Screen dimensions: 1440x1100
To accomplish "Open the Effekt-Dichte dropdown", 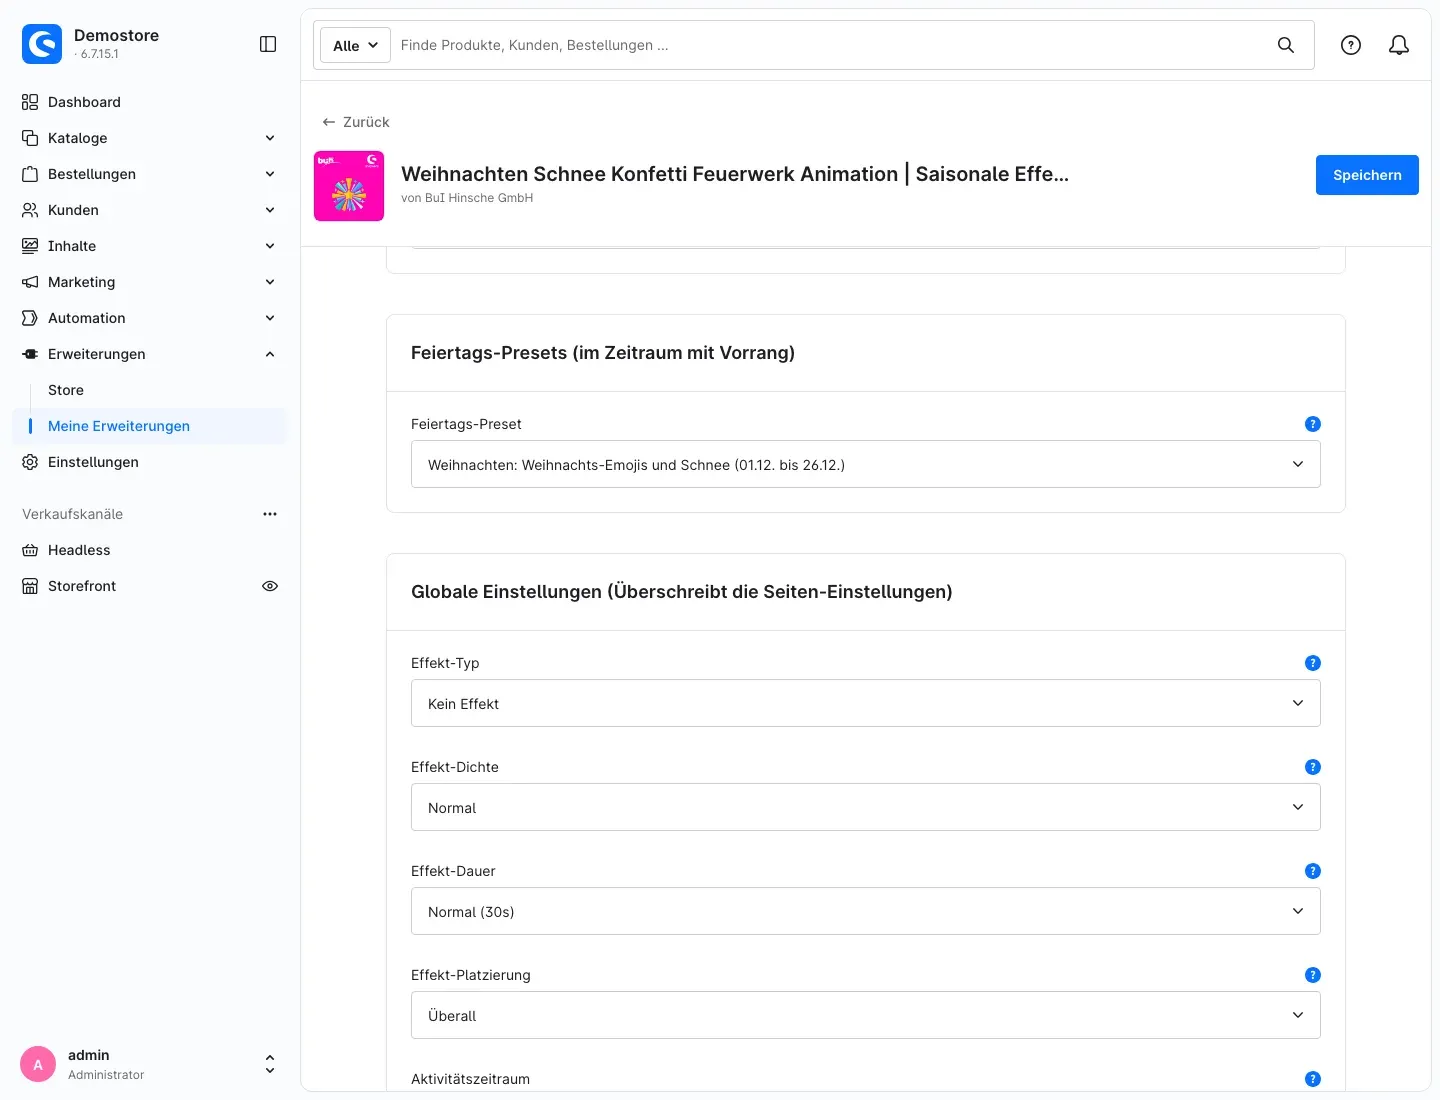I will (x=866, y=807).
